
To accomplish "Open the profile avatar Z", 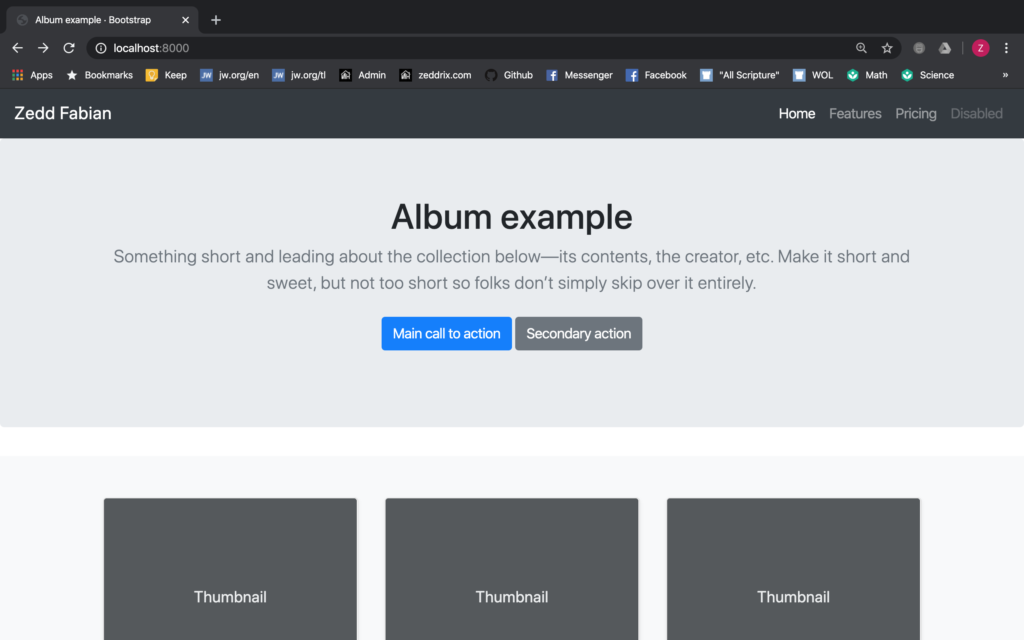I will (980, 48).
